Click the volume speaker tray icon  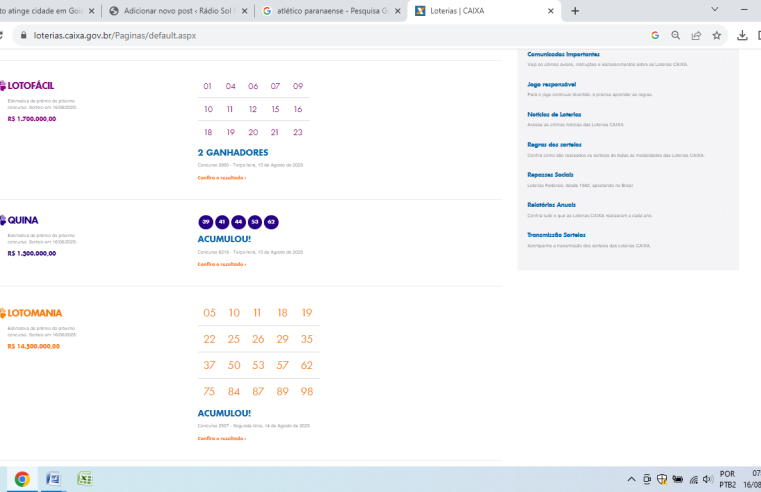coord(708,479)
